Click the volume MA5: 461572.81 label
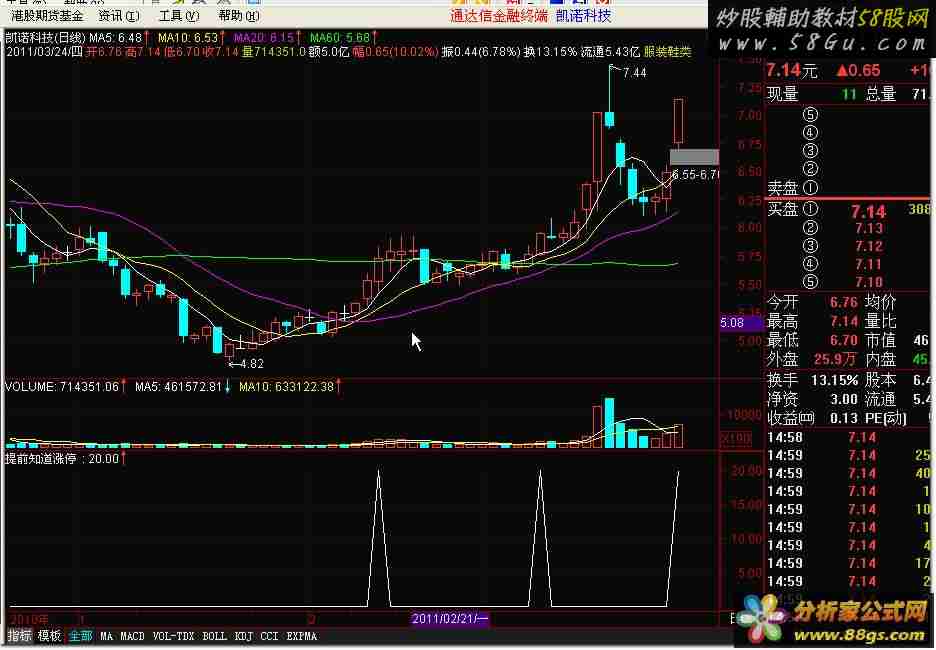Image resolution: width=936 pixels, height=650 pixels. click(x=178, y=387)
